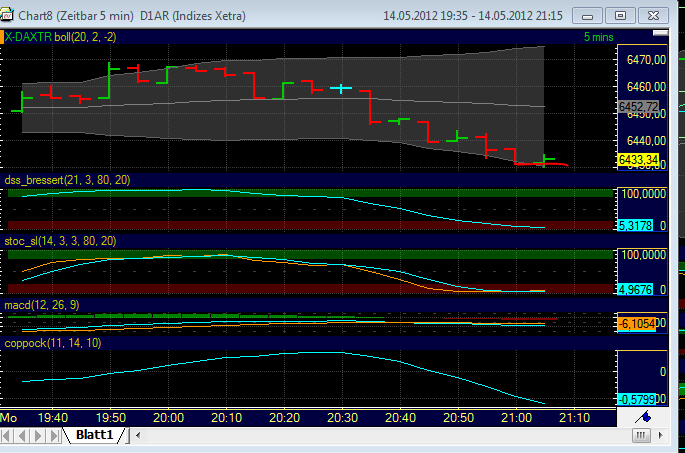This screenshot has width=685, height=453.
Task: Click the 20:30 time axis label
Action: 342,418
